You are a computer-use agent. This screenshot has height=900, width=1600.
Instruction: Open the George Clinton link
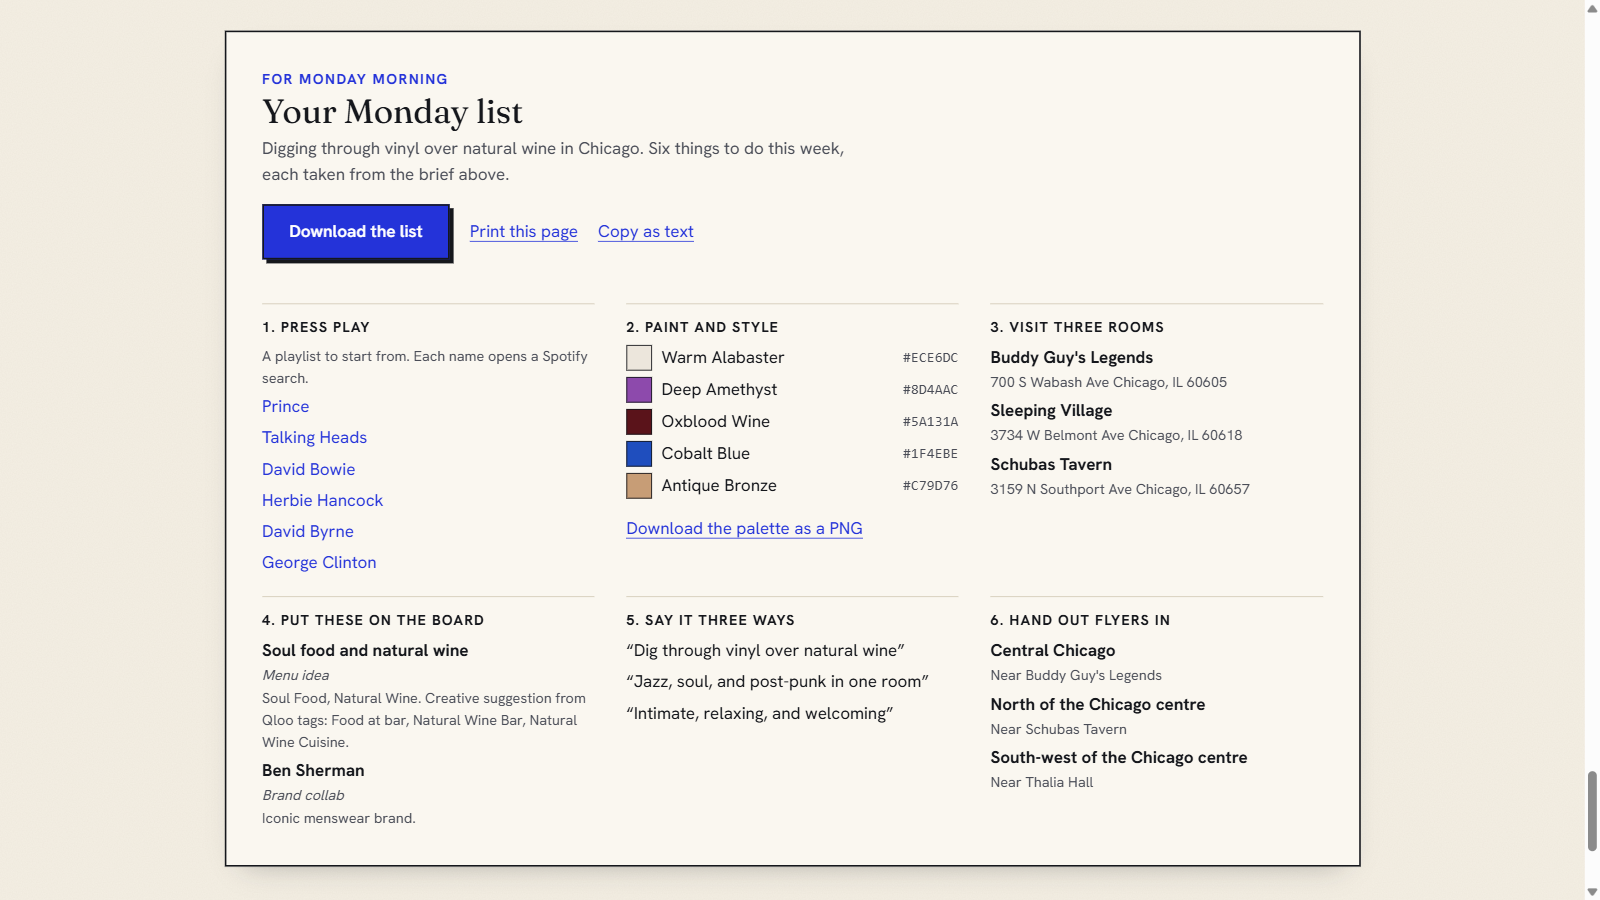tap(319, 562)
